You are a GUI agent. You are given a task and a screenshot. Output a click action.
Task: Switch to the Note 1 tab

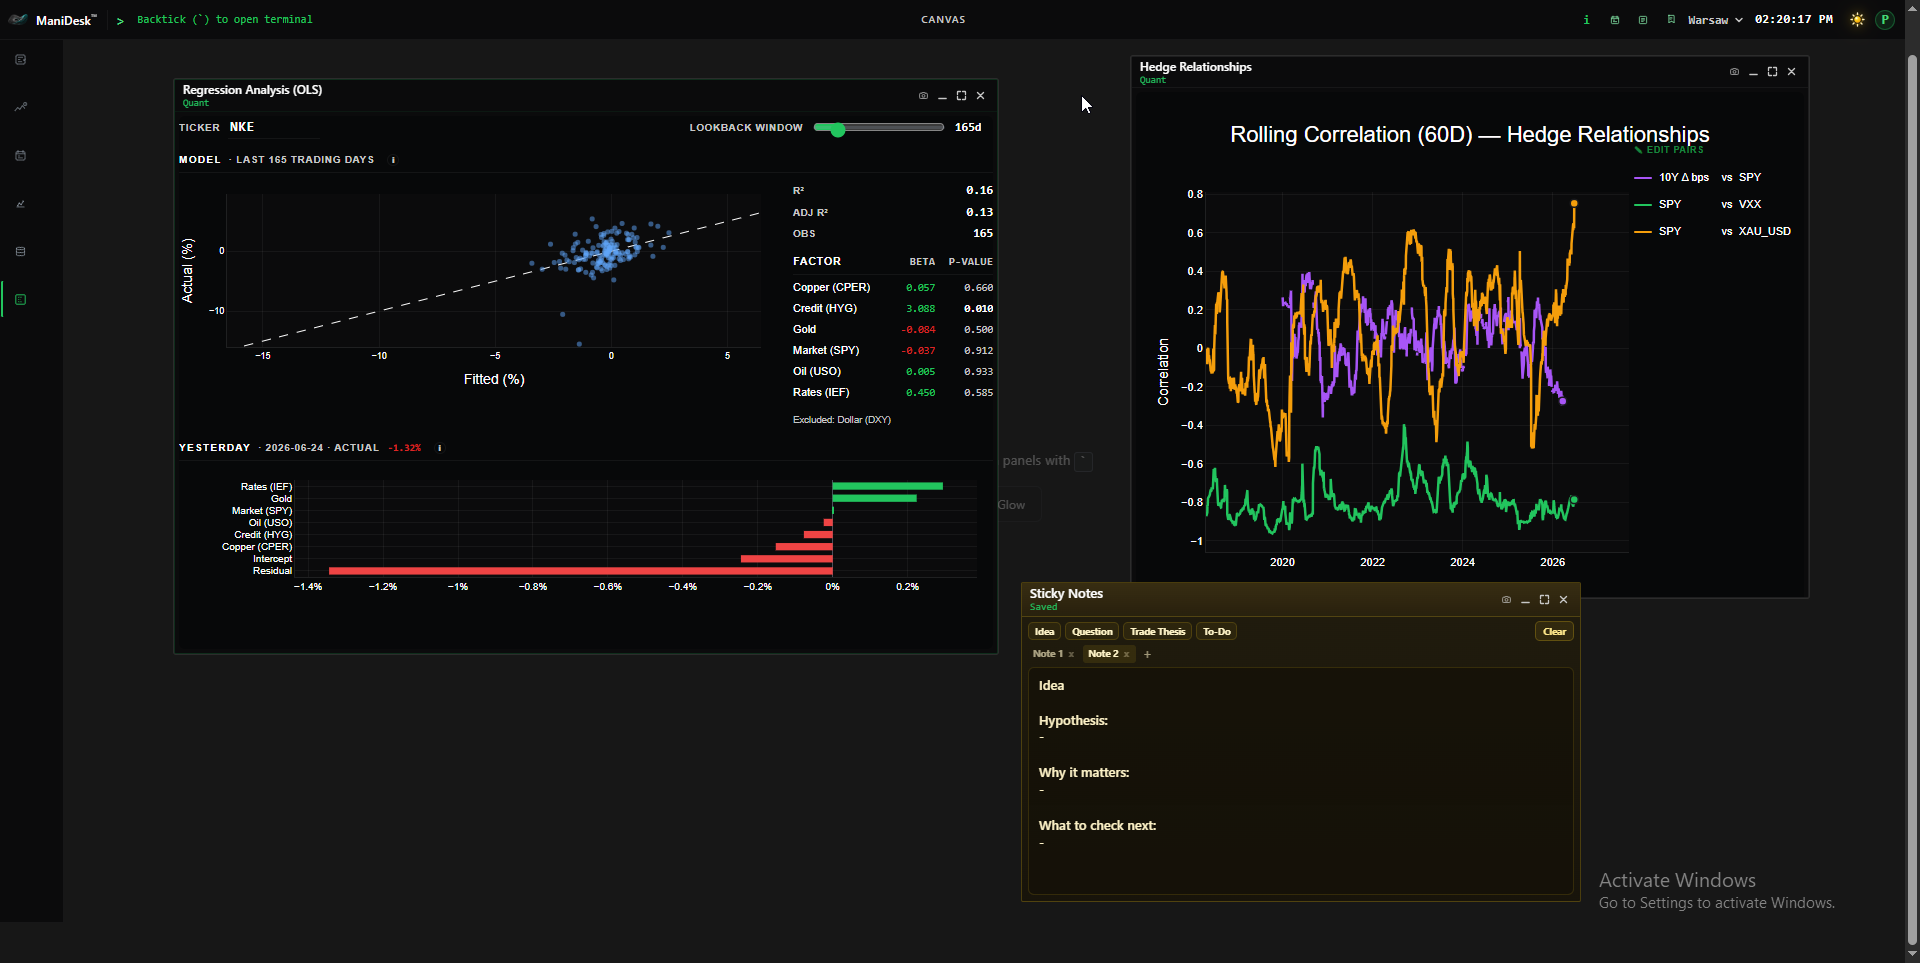coord(1047,654)
